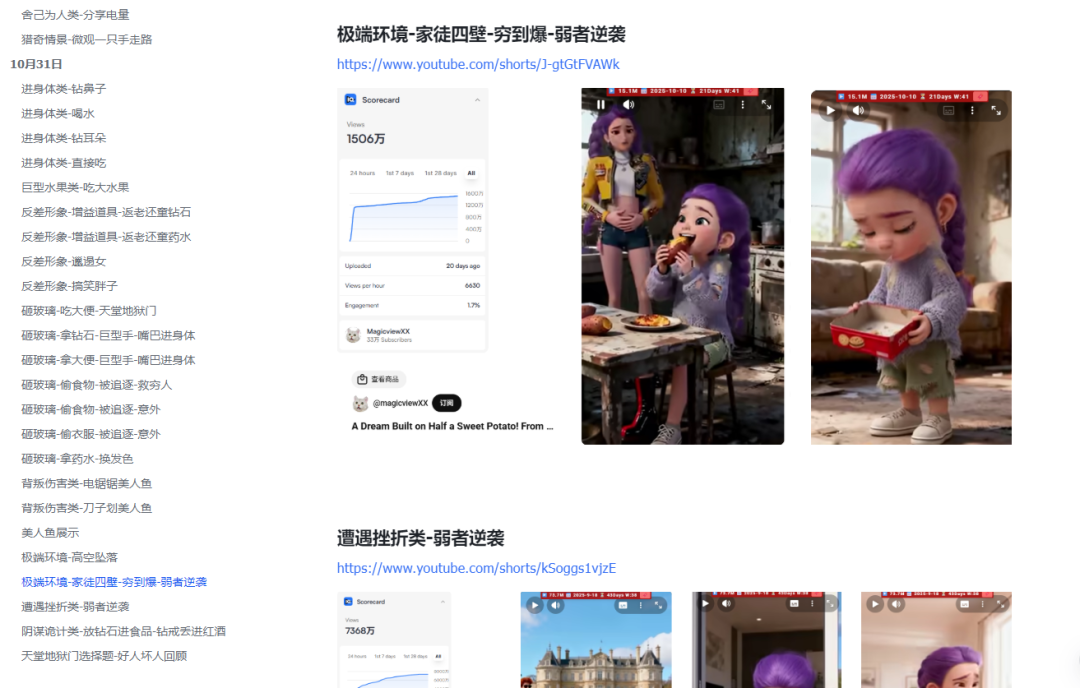Click volume icon on bright room video
The image size is (1080, 688).
tap(896, 604)
